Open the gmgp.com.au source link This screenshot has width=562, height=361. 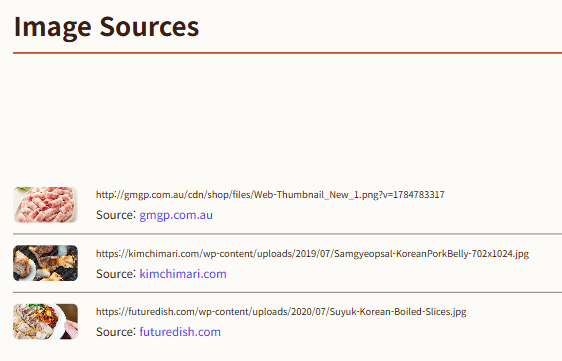pyautogui.click(x=176, y=215)
